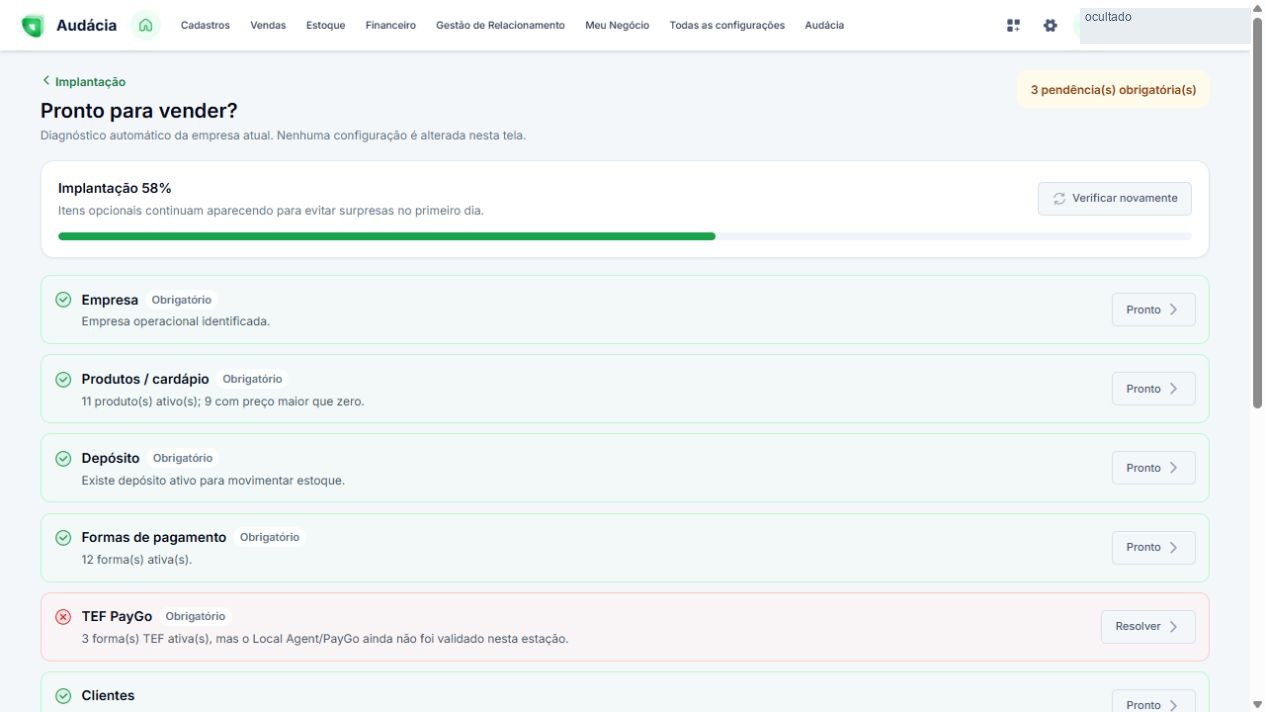Open the Cadastros menu

(x=205, y=25)
